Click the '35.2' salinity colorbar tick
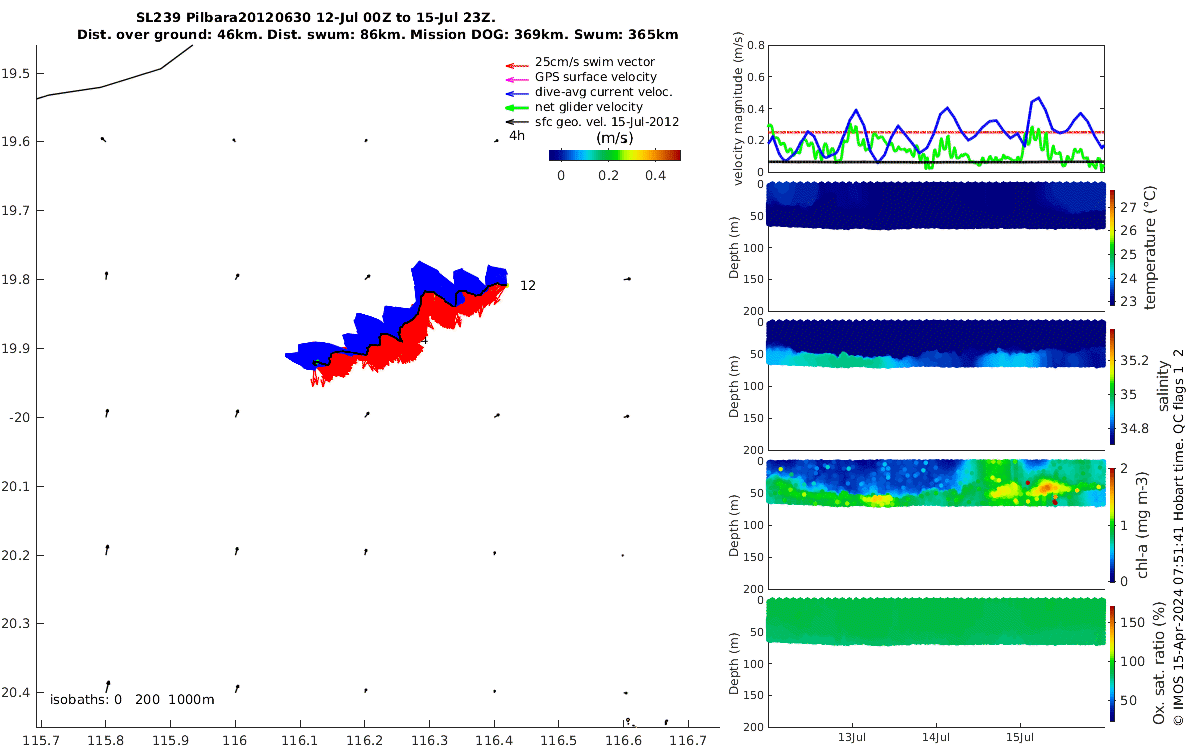The image size is (1200, 750). coord(1134,361)
